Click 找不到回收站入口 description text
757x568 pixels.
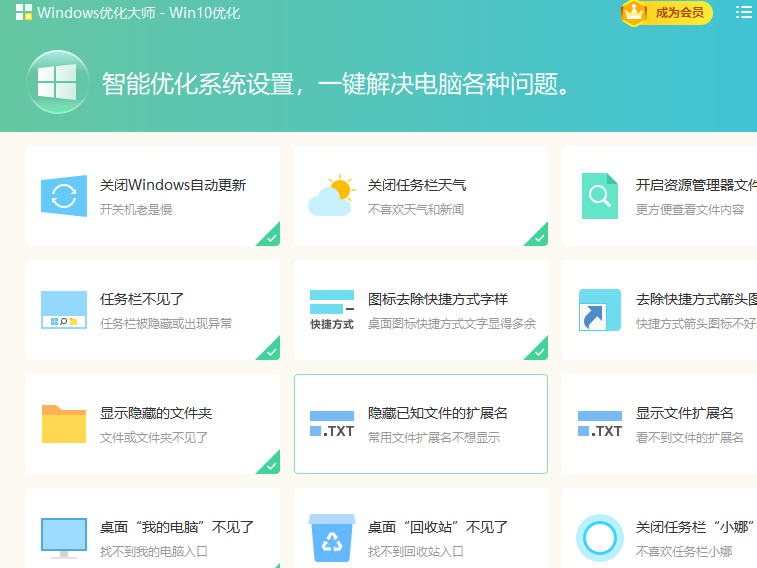pyautogui.click(x=416, y=551)
